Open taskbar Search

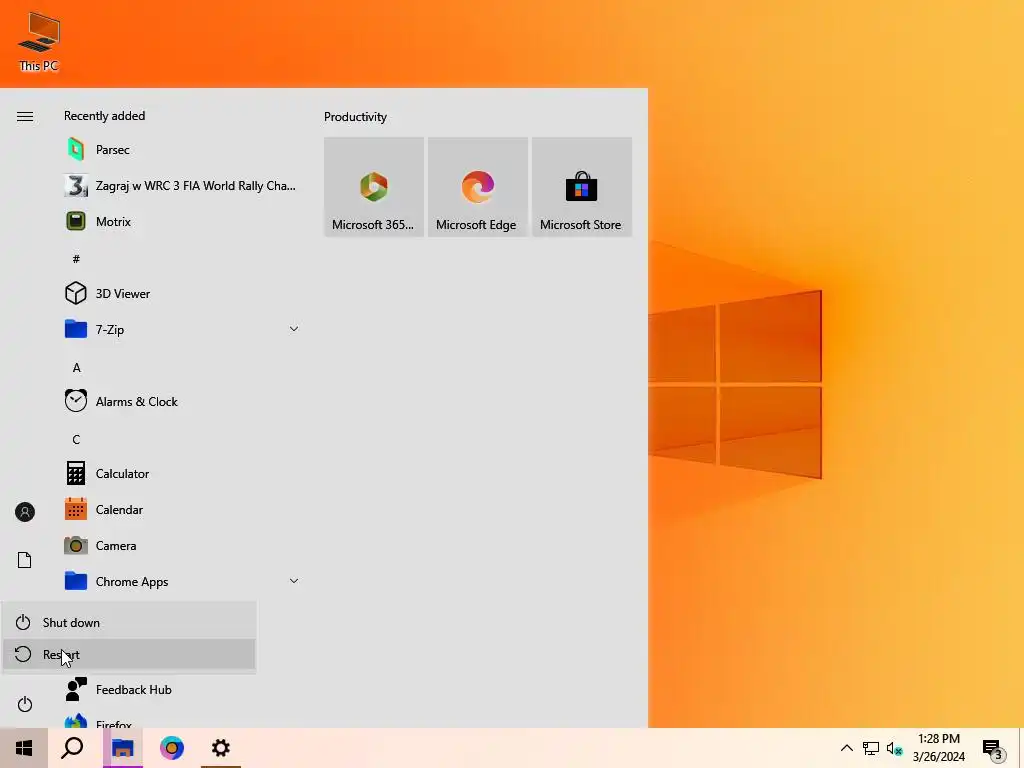(72, 748)
